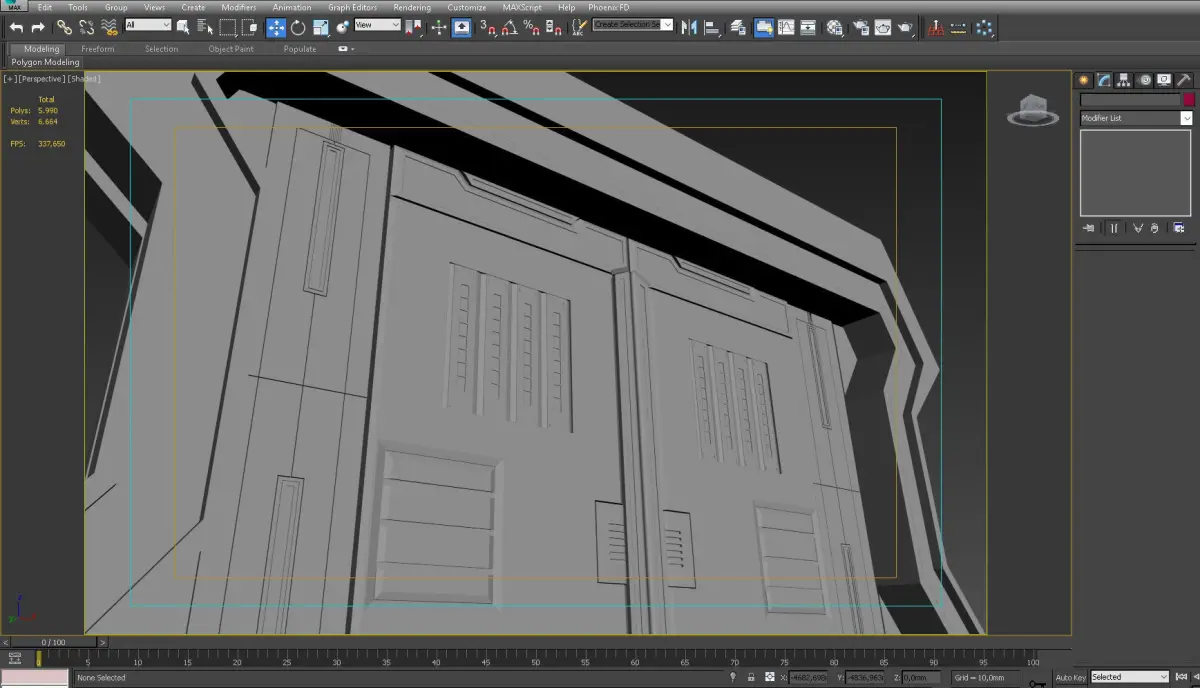Screen dimensions: 1200x688
Task: Open the Tools menu
Action: 78,7
